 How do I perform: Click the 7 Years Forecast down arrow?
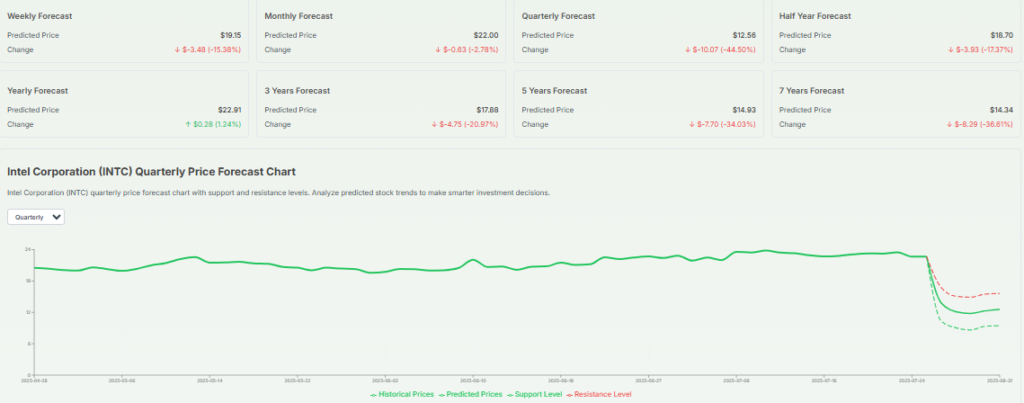click(949, 125)
